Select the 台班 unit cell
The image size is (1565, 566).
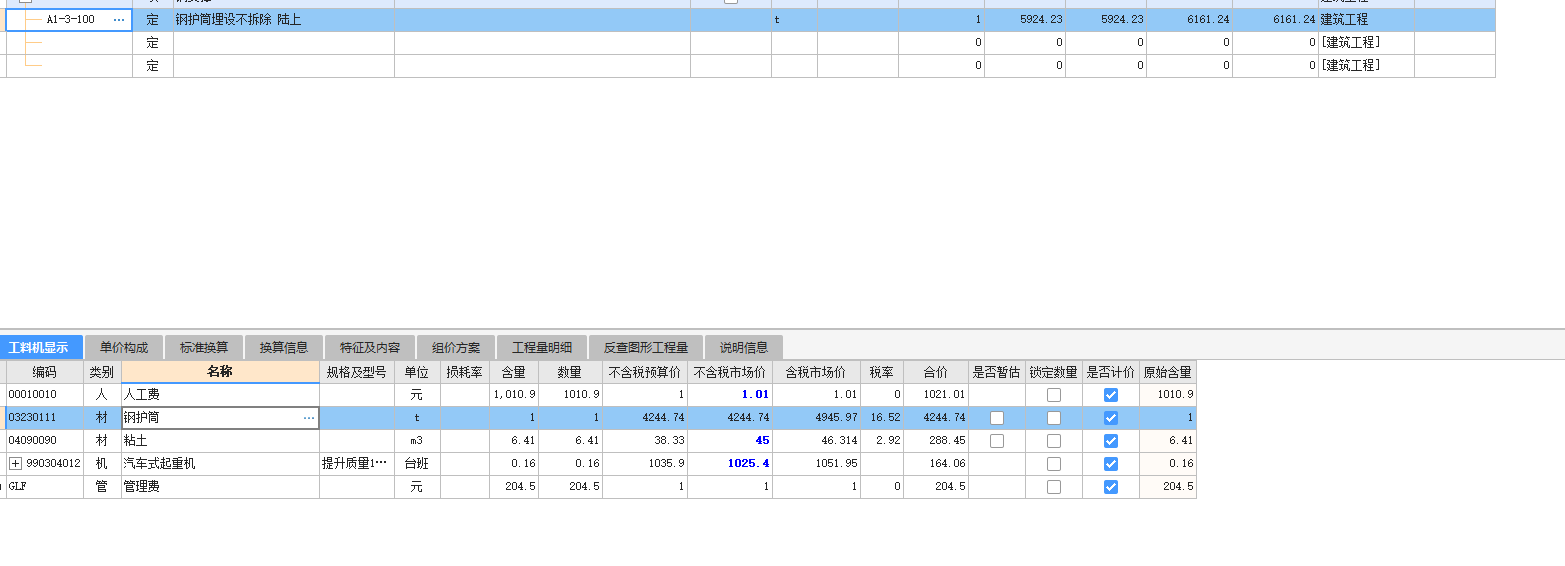tap(417, 464)
